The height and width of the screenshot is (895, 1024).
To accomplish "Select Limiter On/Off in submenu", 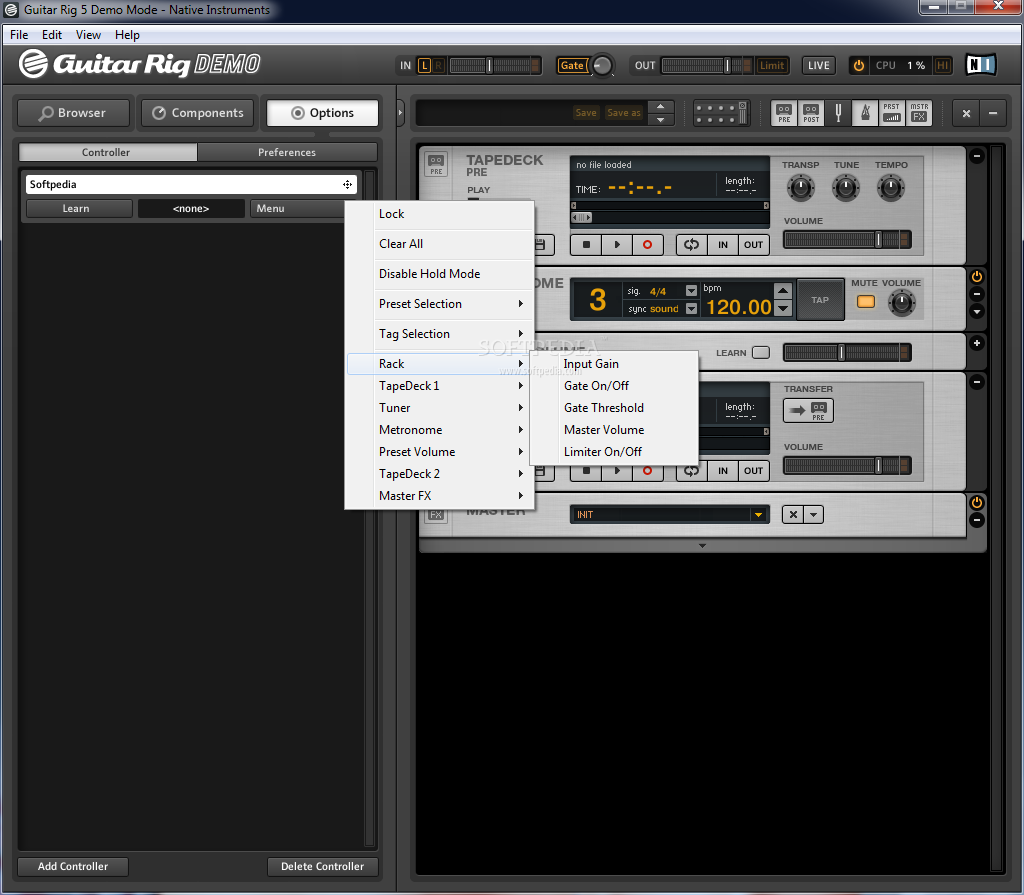I will click(x=614, y=452).
